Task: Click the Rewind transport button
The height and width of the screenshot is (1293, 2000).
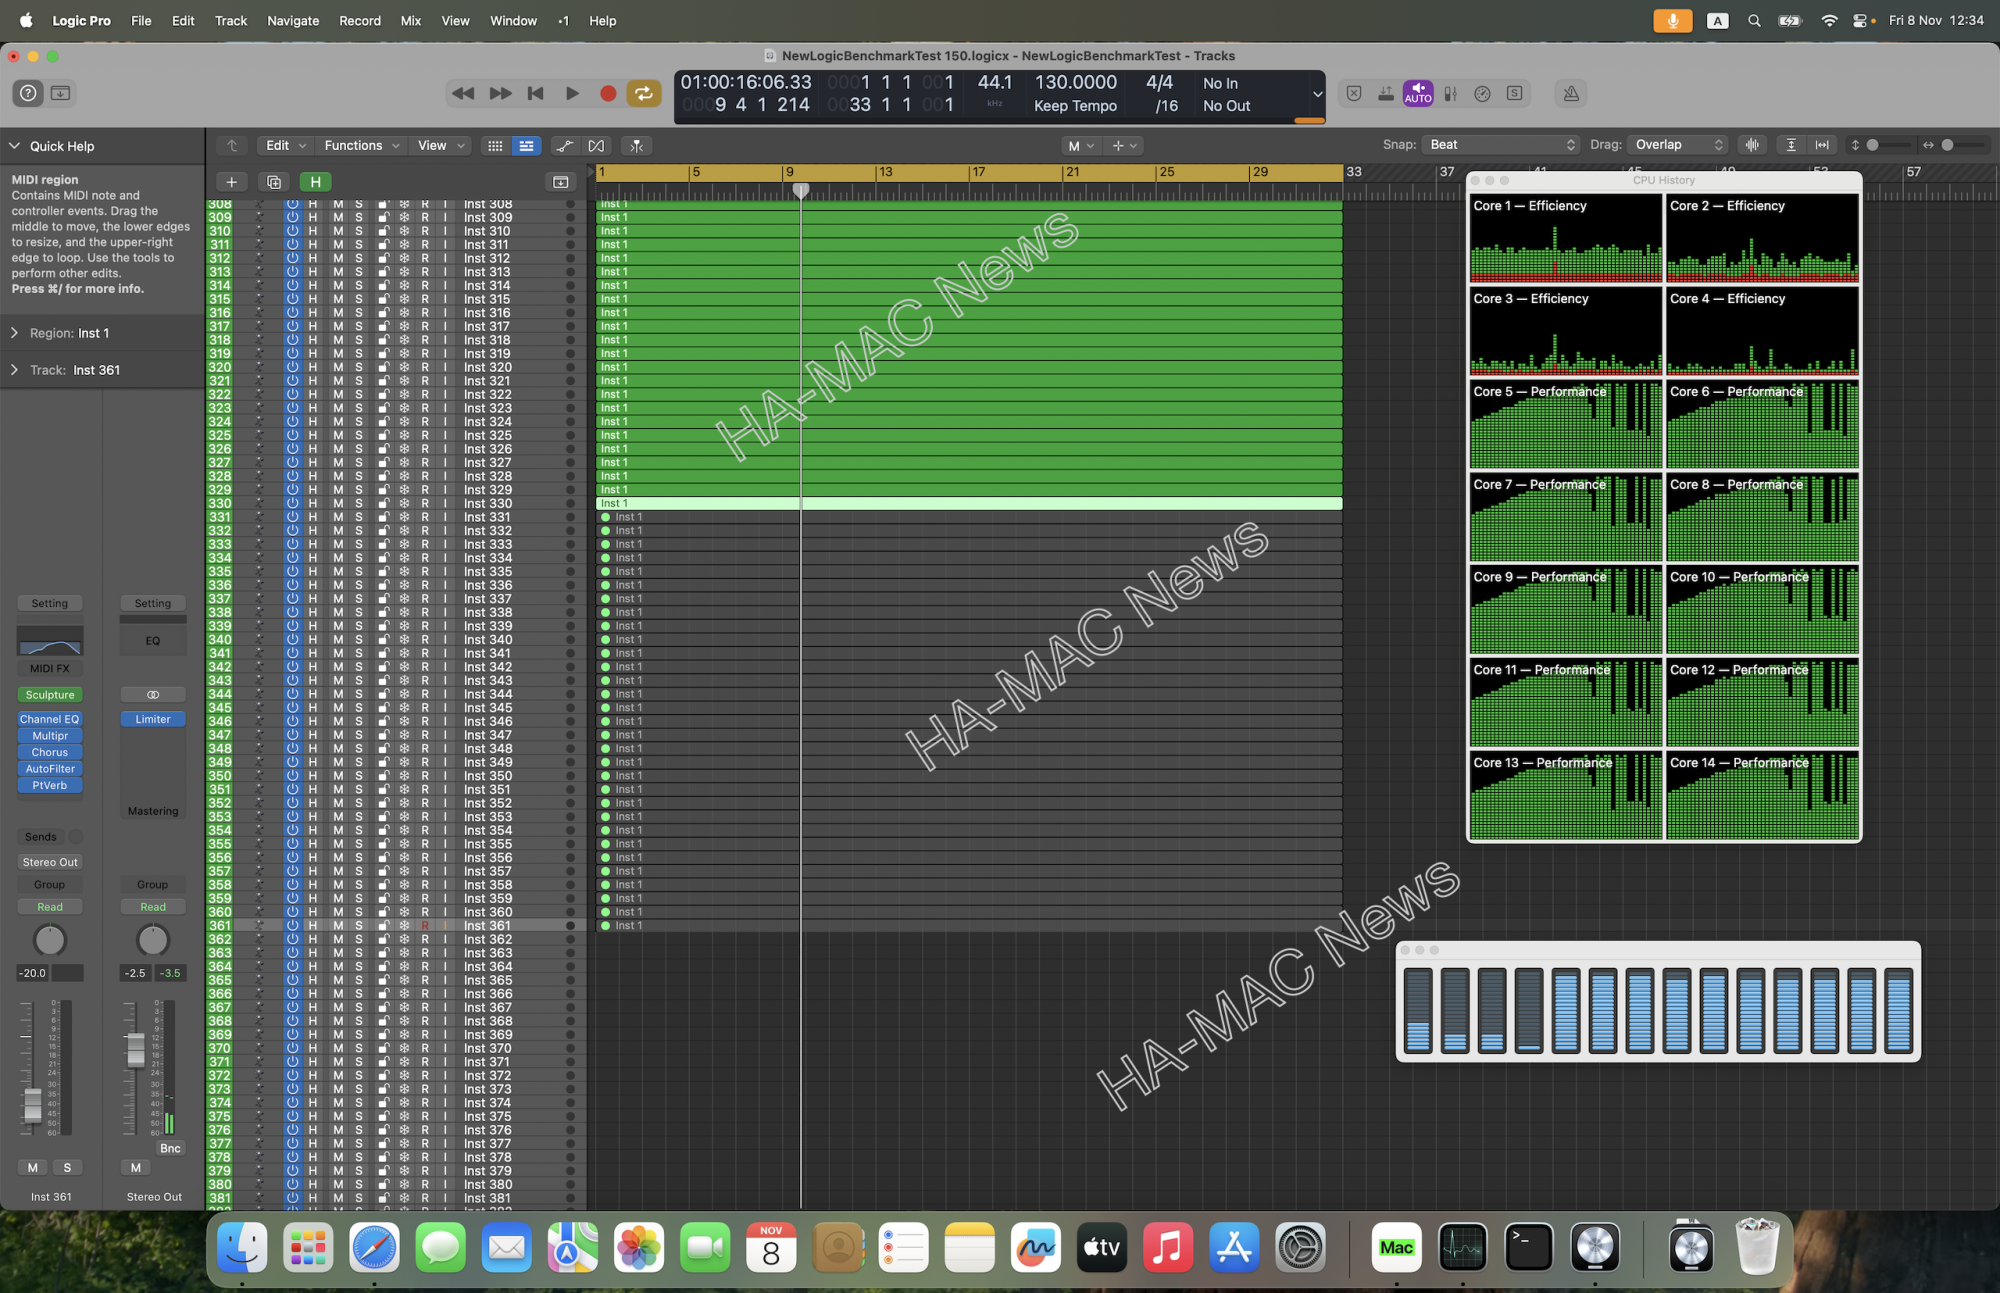Action: click(x=463, y=93)
